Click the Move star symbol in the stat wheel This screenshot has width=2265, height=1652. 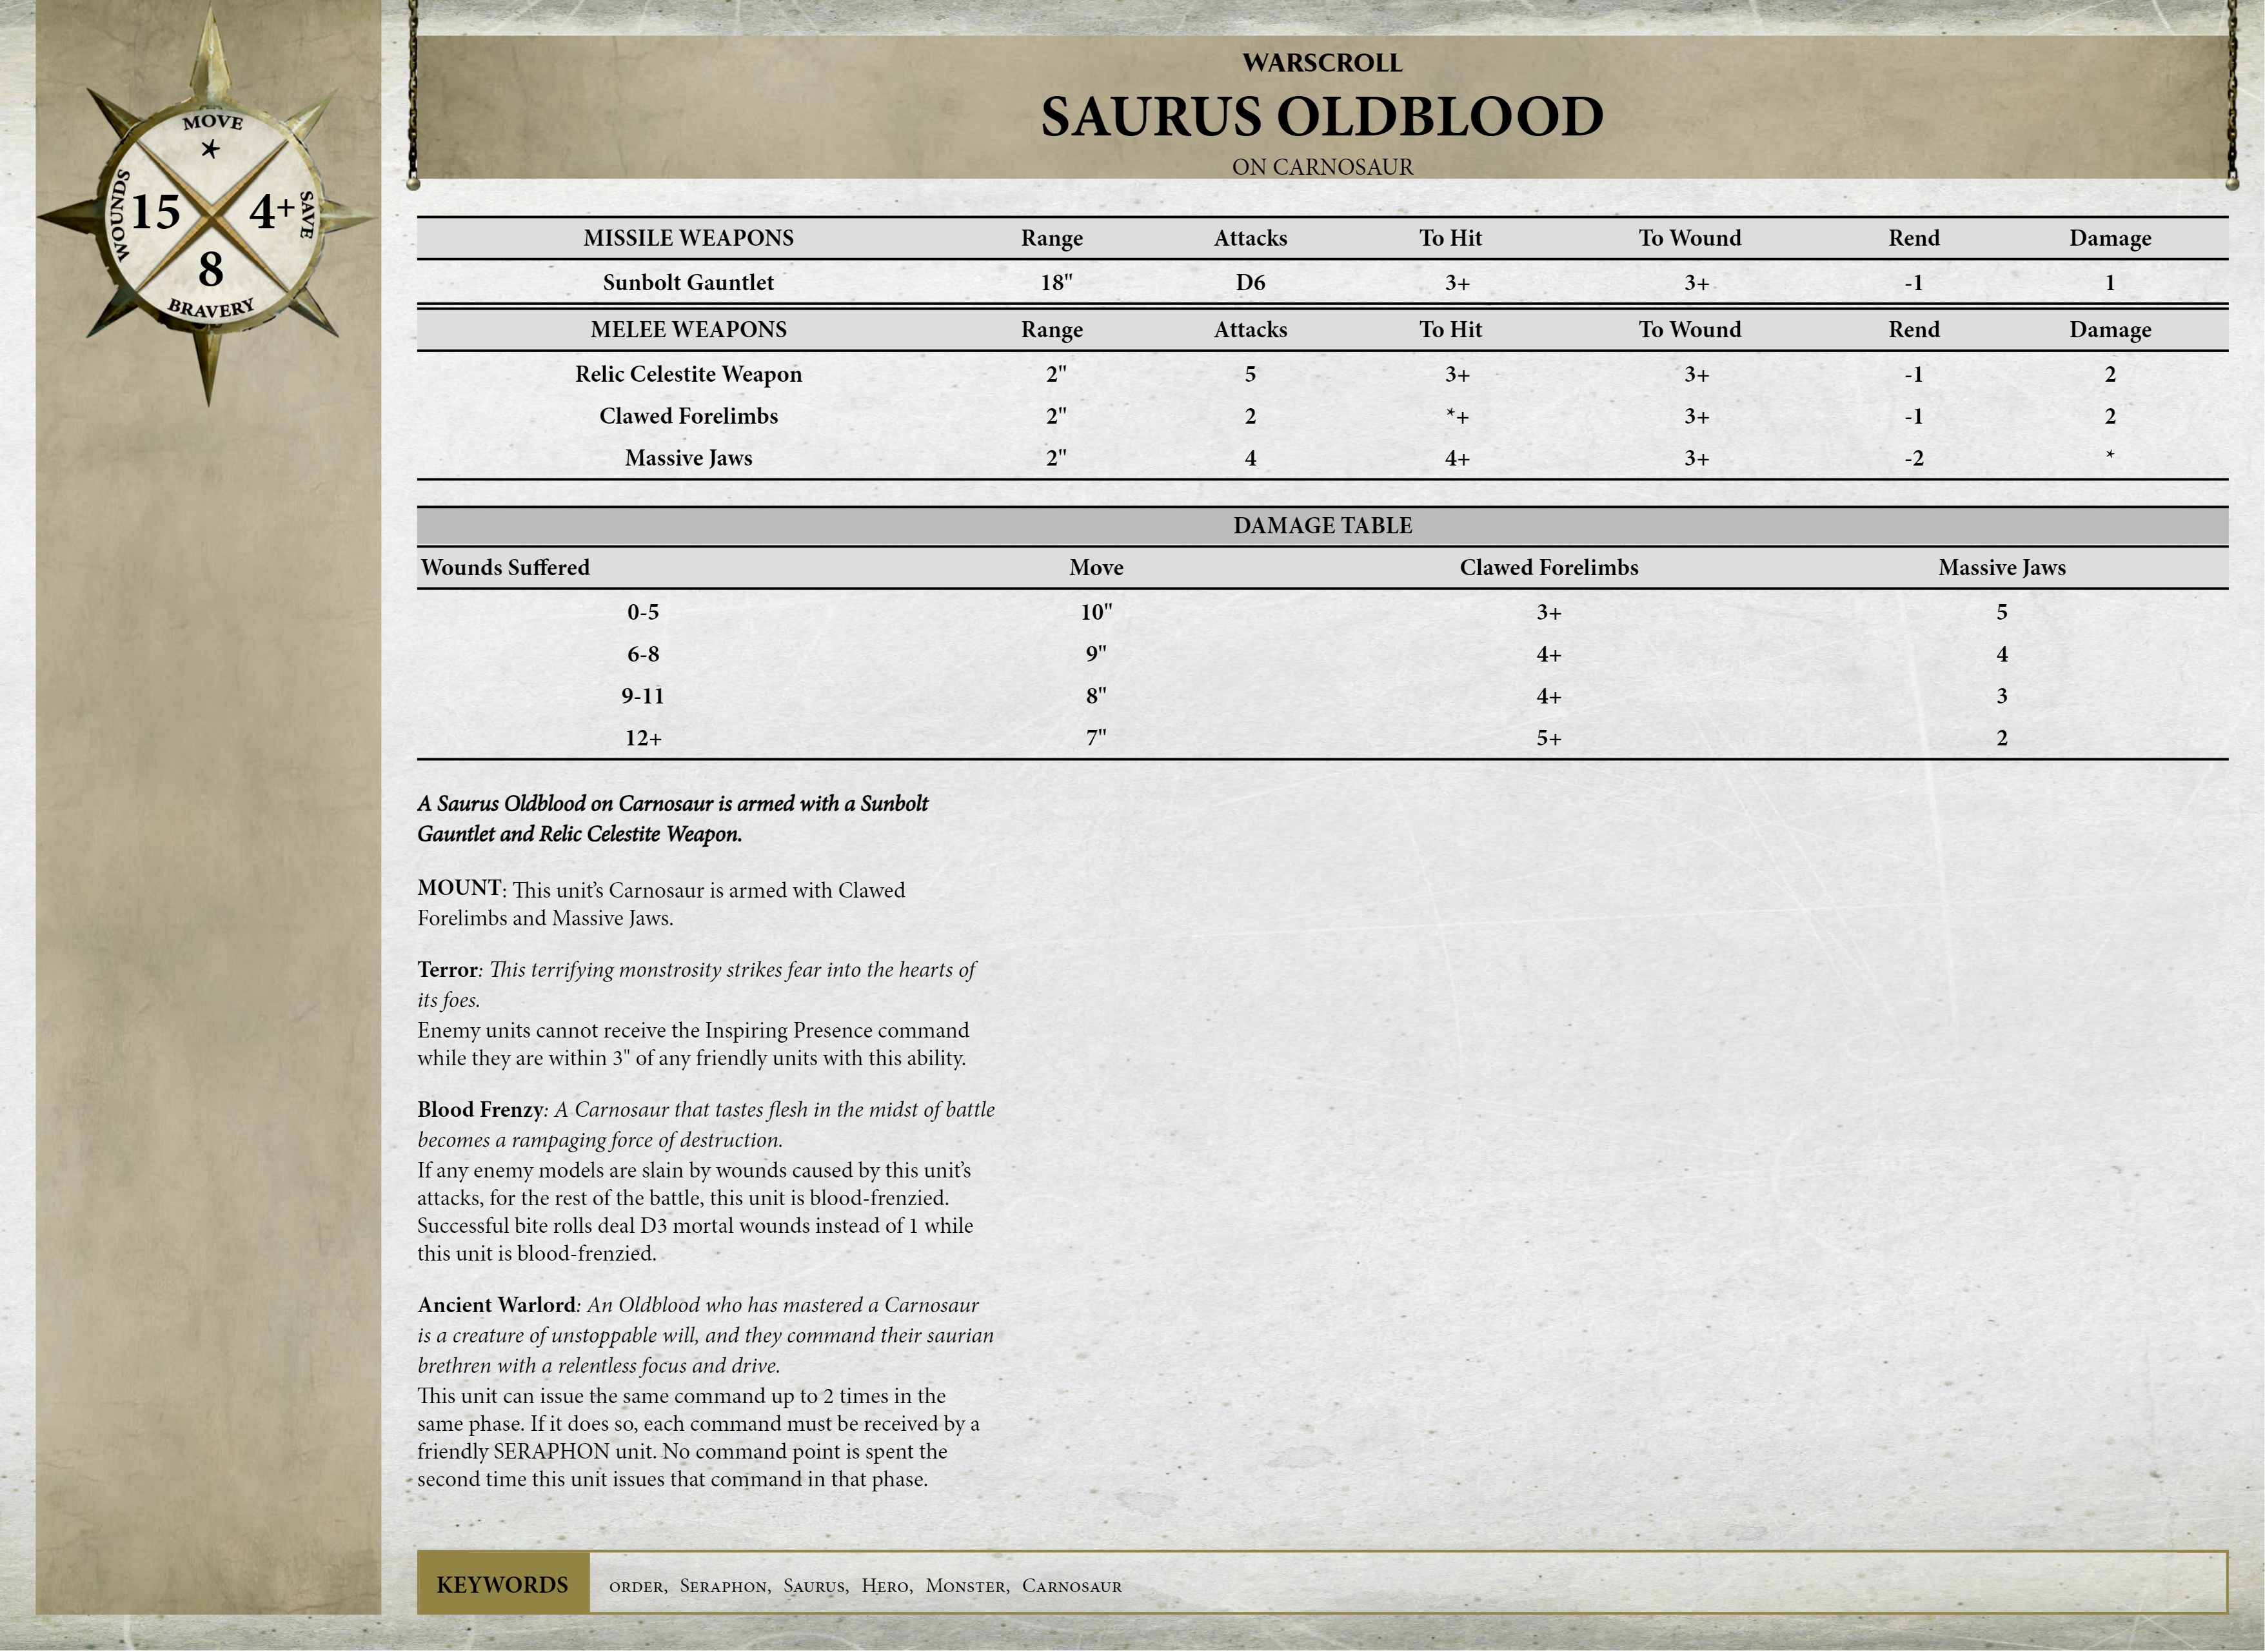point(210,150)
